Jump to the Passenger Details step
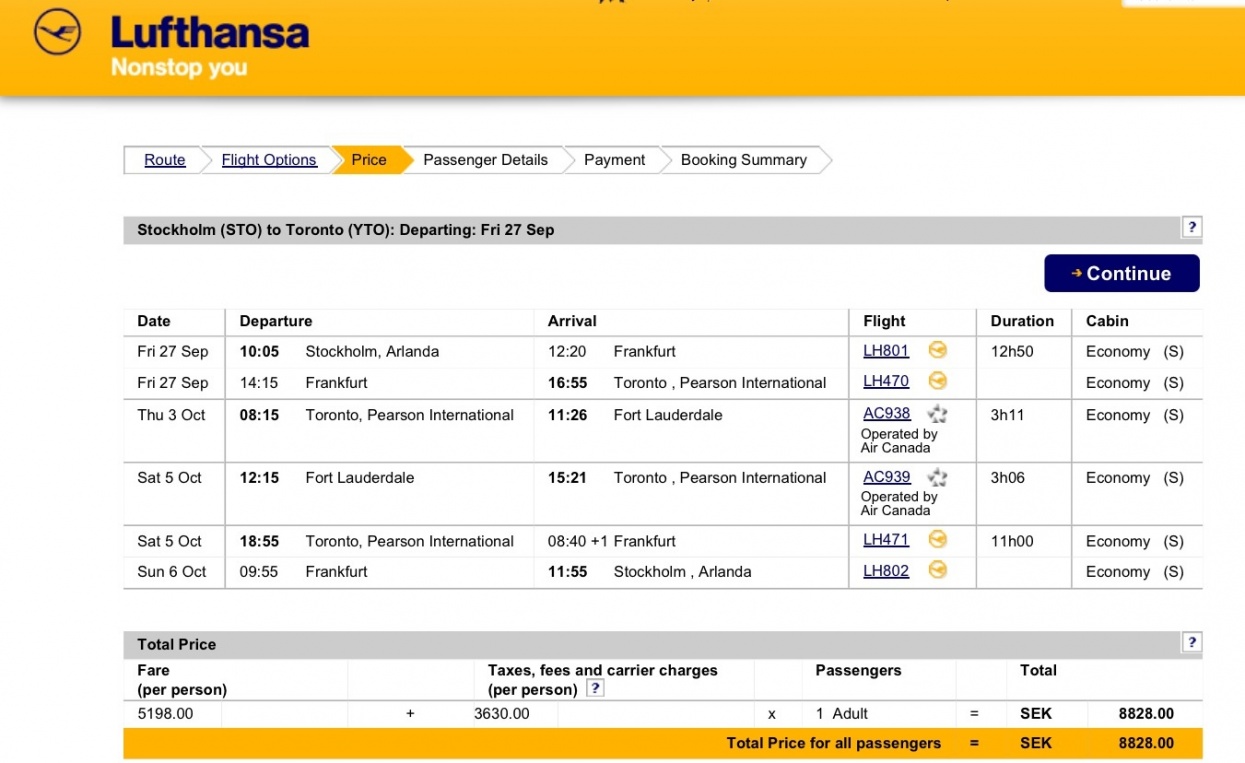Screen dimensions: 1245x763 [x=485, y=160]
